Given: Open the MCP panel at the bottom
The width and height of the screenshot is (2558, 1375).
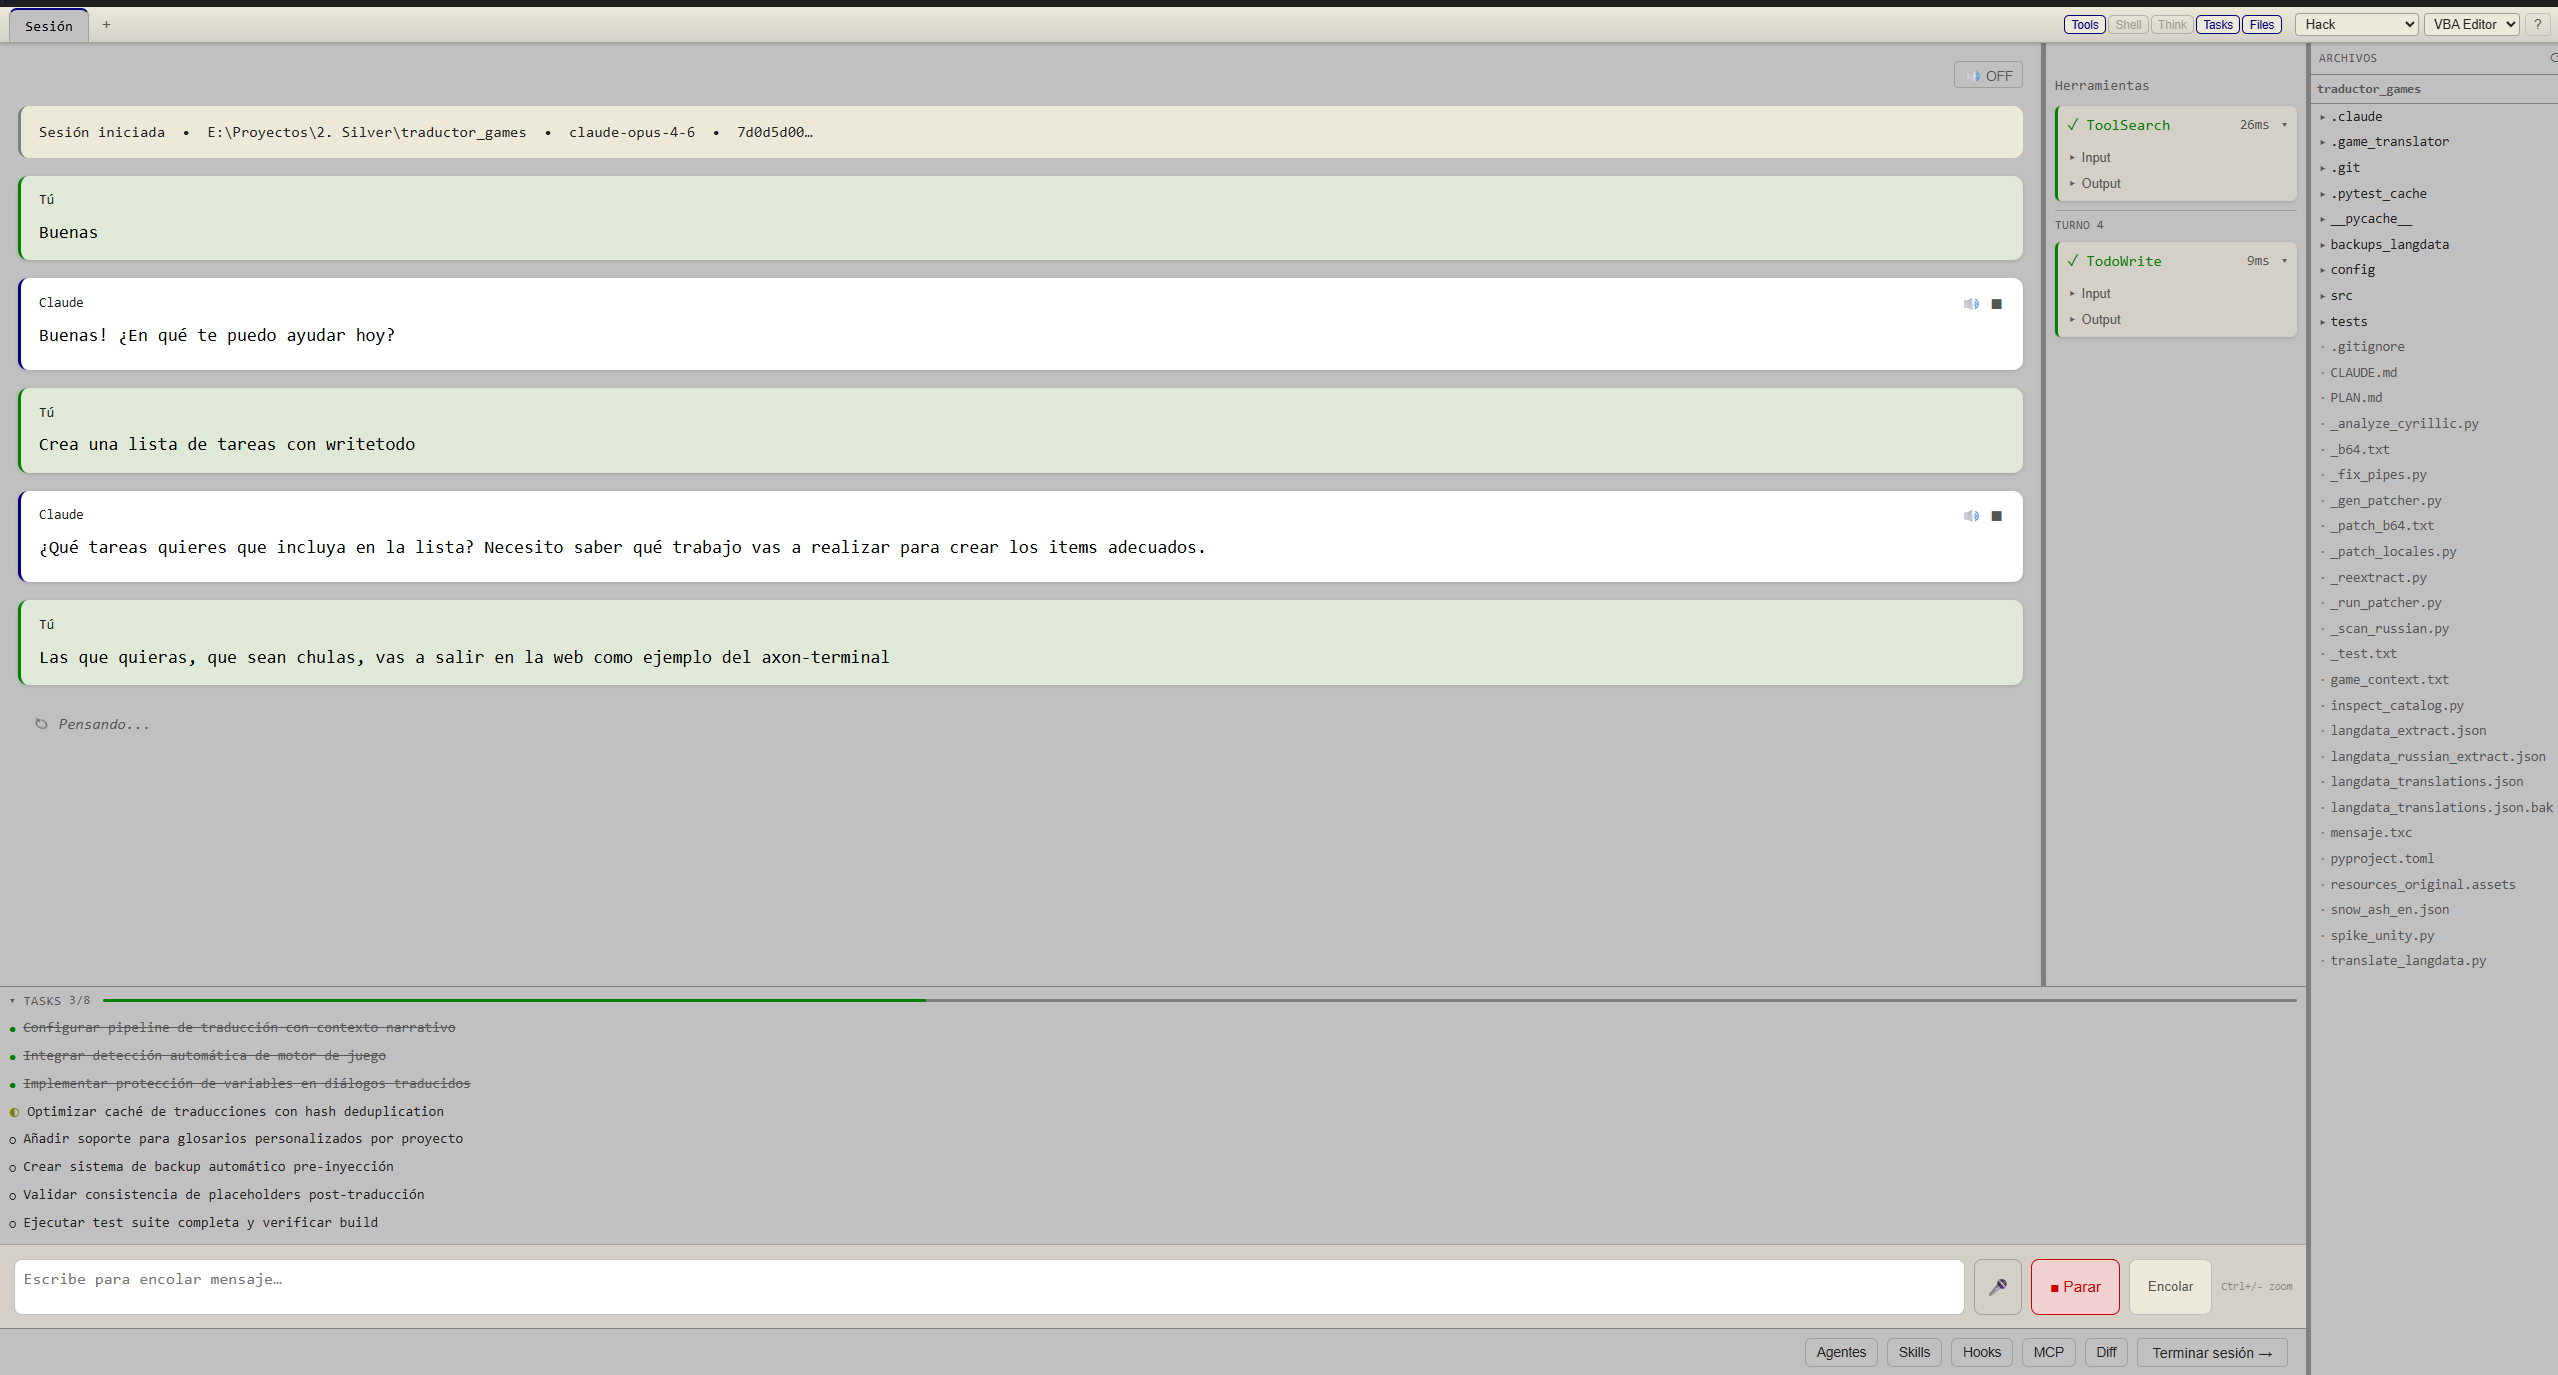Looking at the screenshot, I should (x=2048, y=1352).
